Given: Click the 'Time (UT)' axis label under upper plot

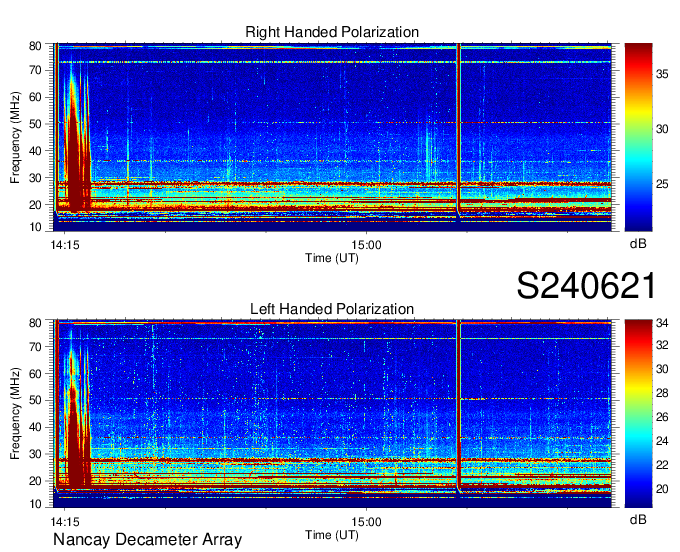Looking at the screenshot, I should coord(332,258).
